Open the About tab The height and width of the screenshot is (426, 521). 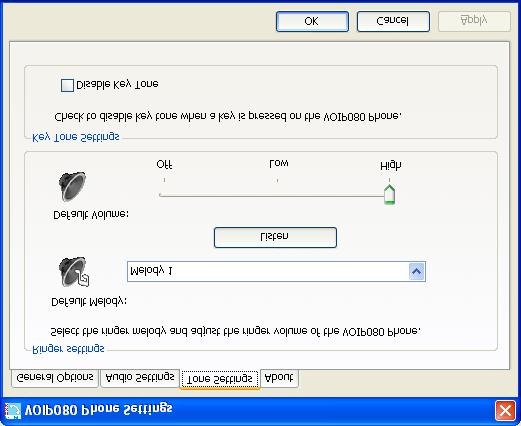(x=279, y=378)
